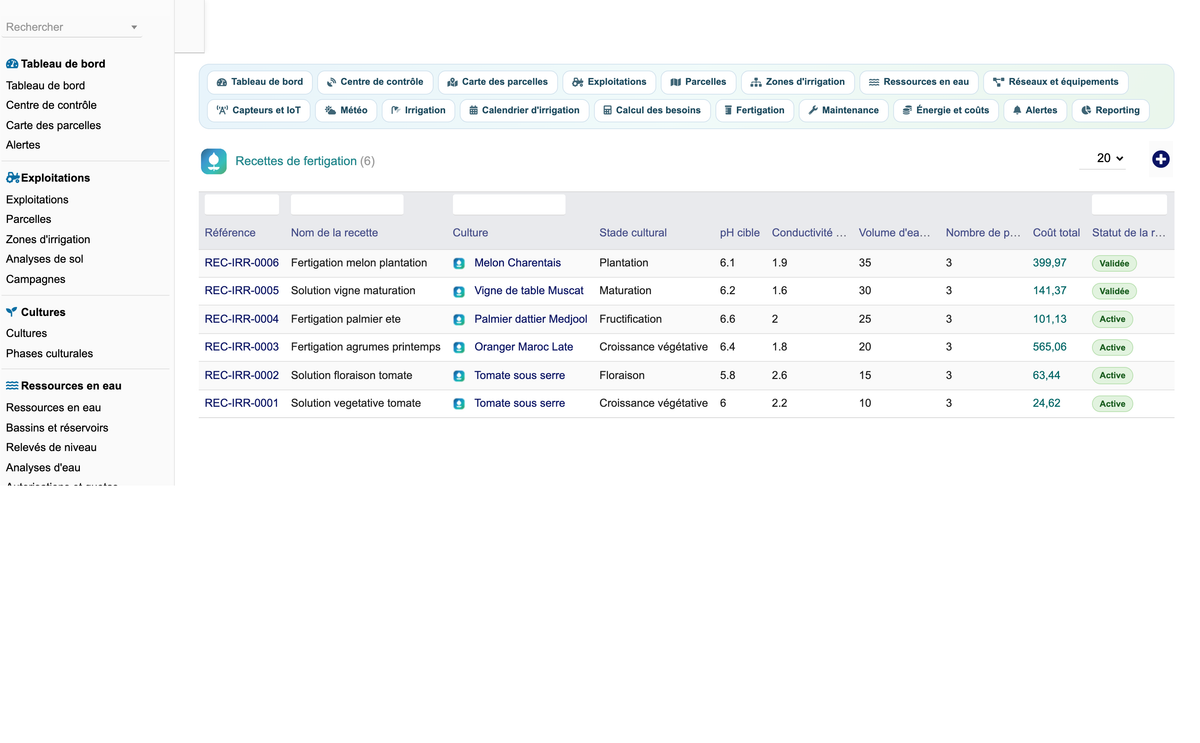Click Fertigation palmier ete recipe name
This screenshot has width=1200, height=743.
tap(346, 319)
